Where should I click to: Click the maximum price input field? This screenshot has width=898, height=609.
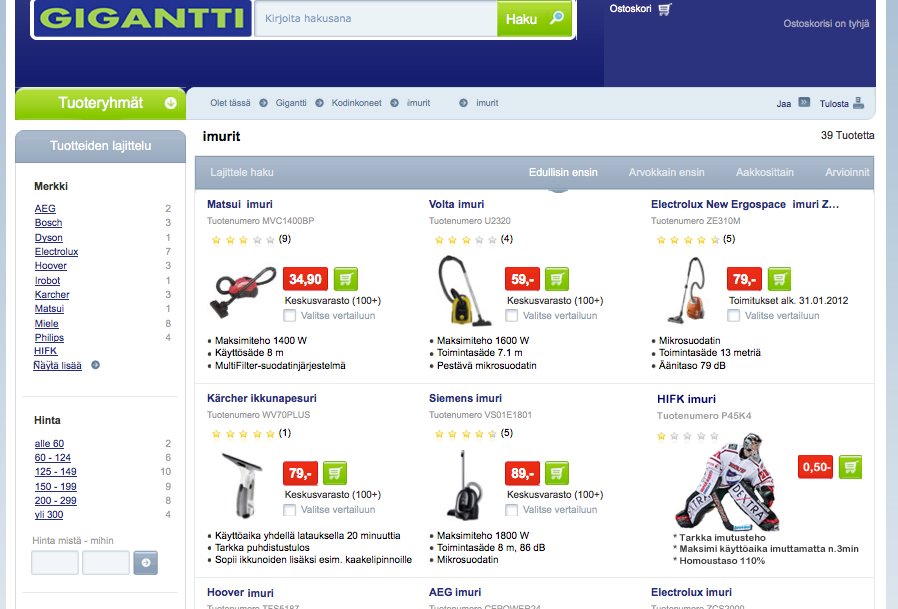coord(106,563)
